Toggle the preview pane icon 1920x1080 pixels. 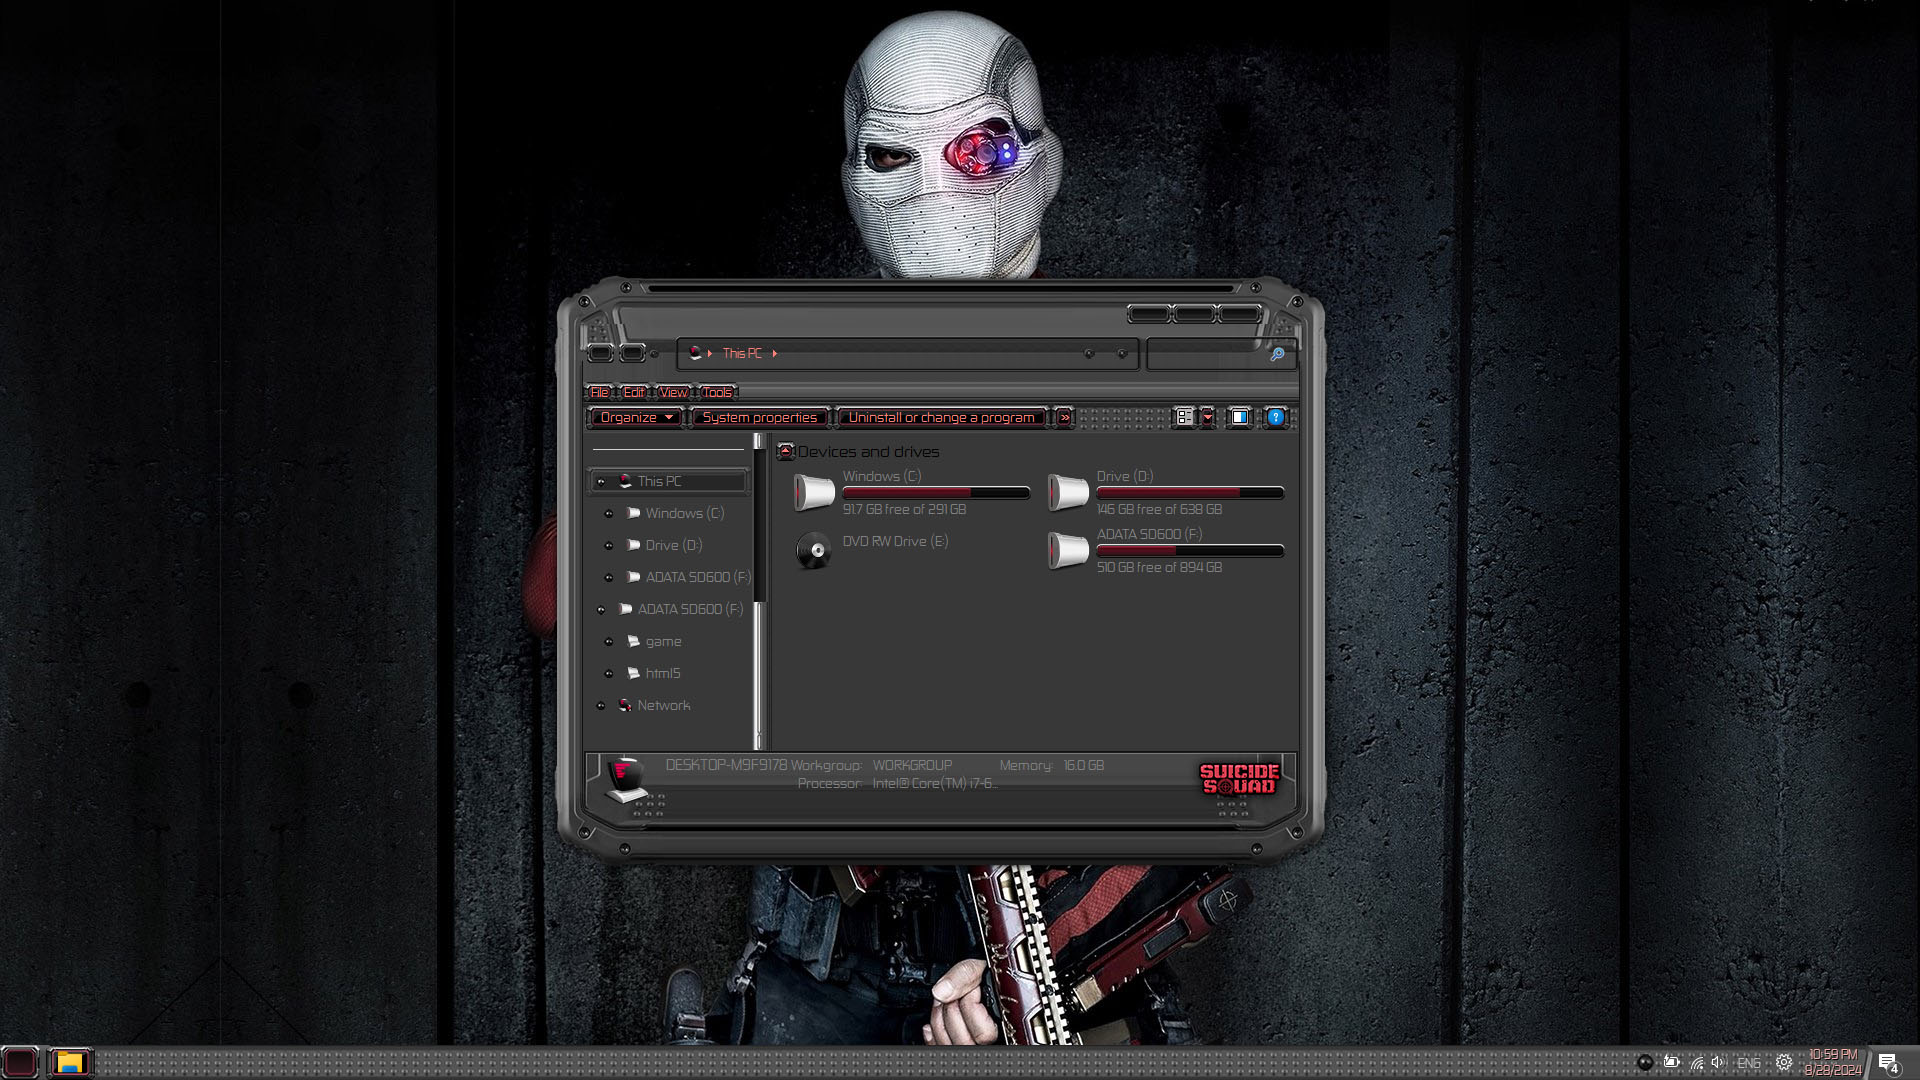[1239, 418]
